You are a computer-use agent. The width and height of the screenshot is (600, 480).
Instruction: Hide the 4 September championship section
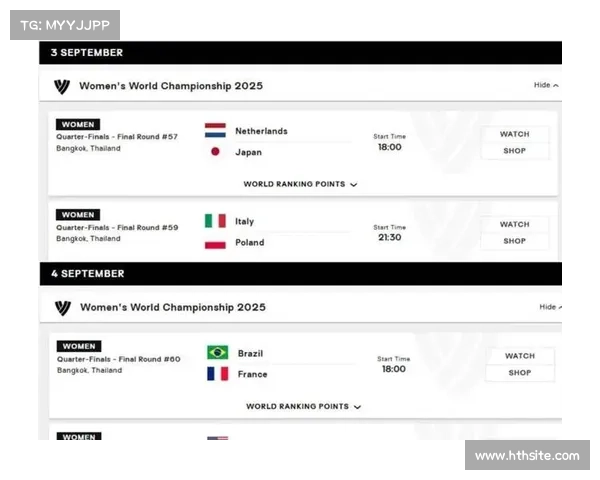(x=551, y=307)
